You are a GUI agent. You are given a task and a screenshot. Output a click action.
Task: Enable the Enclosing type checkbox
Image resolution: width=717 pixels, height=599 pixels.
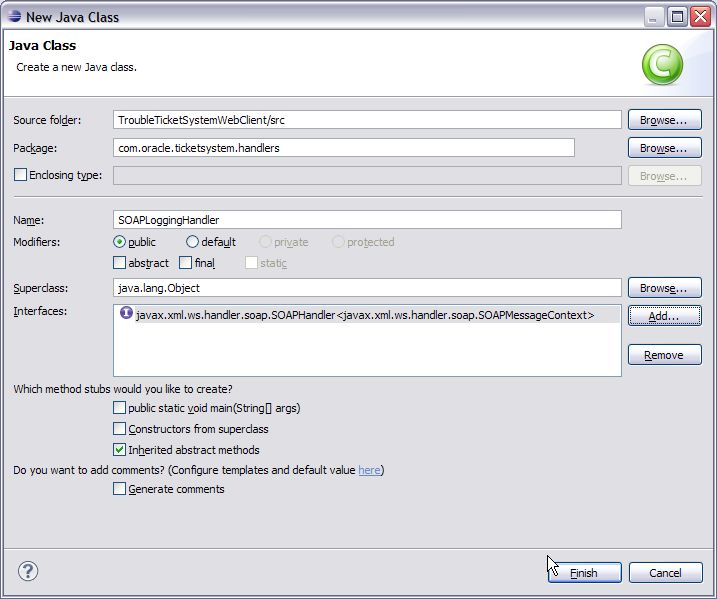pyautogui.click(x=21, y=175)
